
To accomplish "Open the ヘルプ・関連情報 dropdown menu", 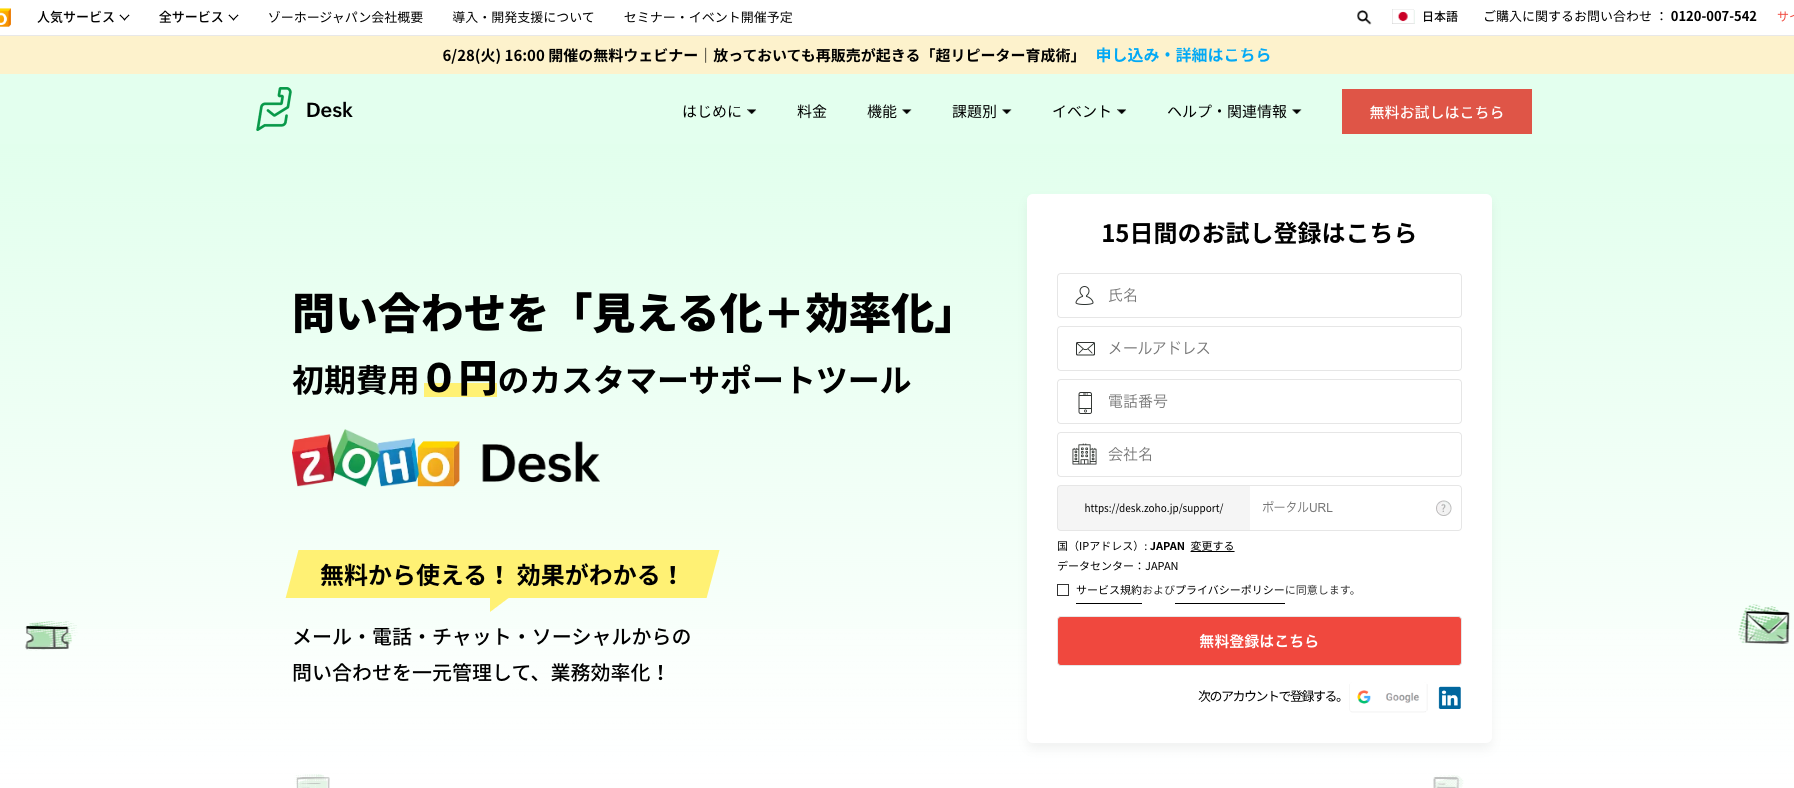I will click(x=1234, y=111).
